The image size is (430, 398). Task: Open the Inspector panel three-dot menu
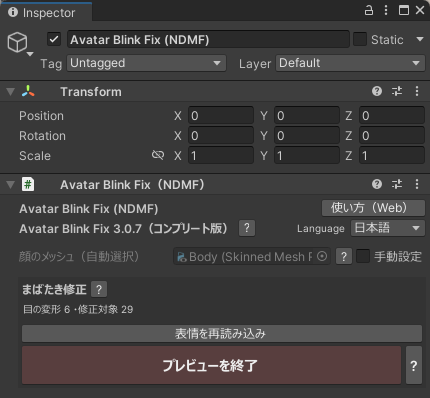[386, 10]
